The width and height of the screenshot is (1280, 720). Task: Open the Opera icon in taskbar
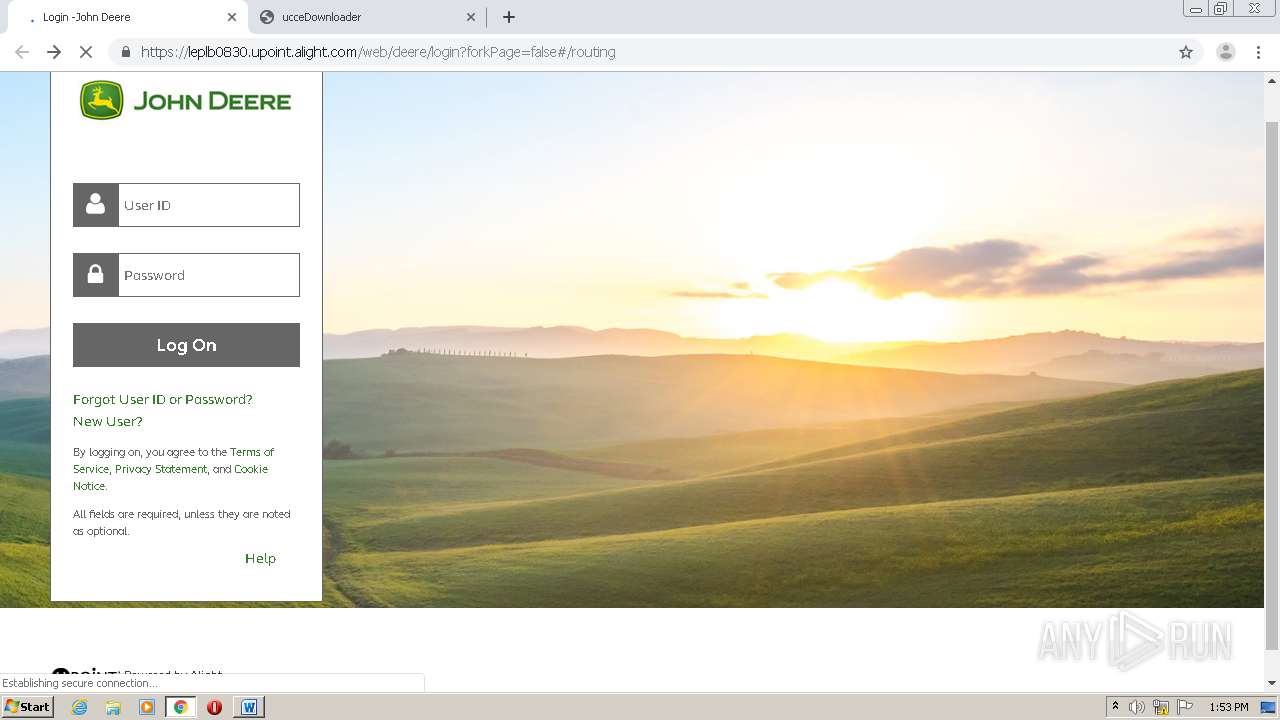pyautogui.click(x=214, y=707)
